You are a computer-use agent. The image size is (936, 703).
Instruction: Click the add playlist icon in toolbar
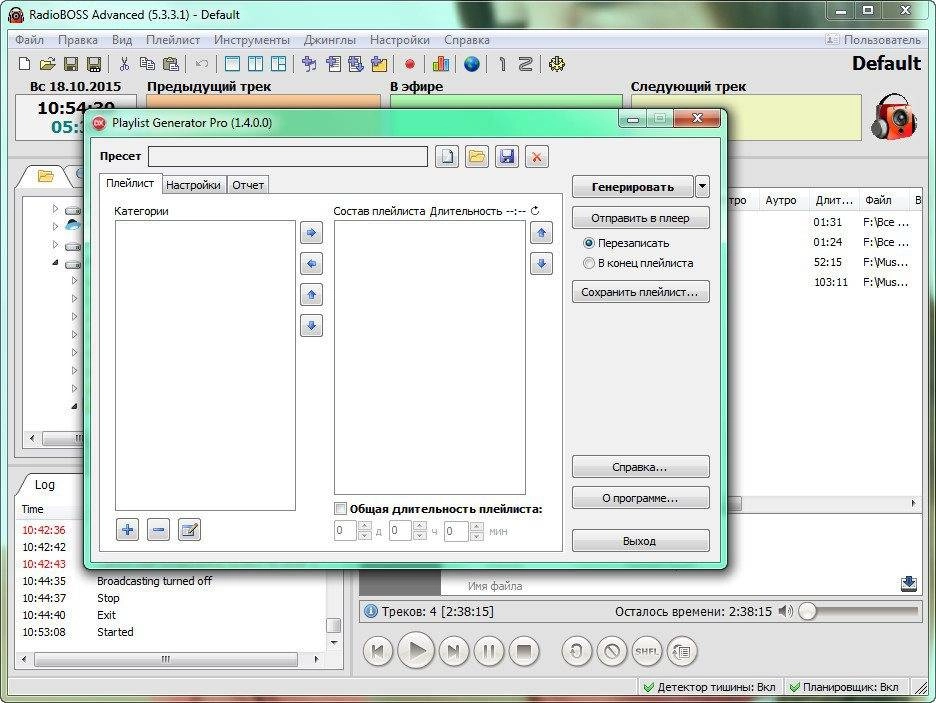tap(333, 64)
